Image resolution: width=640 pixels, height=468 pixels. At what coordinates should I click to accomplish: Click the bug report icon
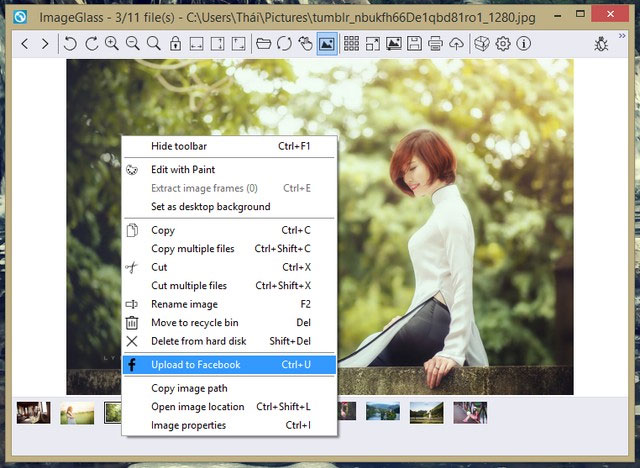point(601,43)
